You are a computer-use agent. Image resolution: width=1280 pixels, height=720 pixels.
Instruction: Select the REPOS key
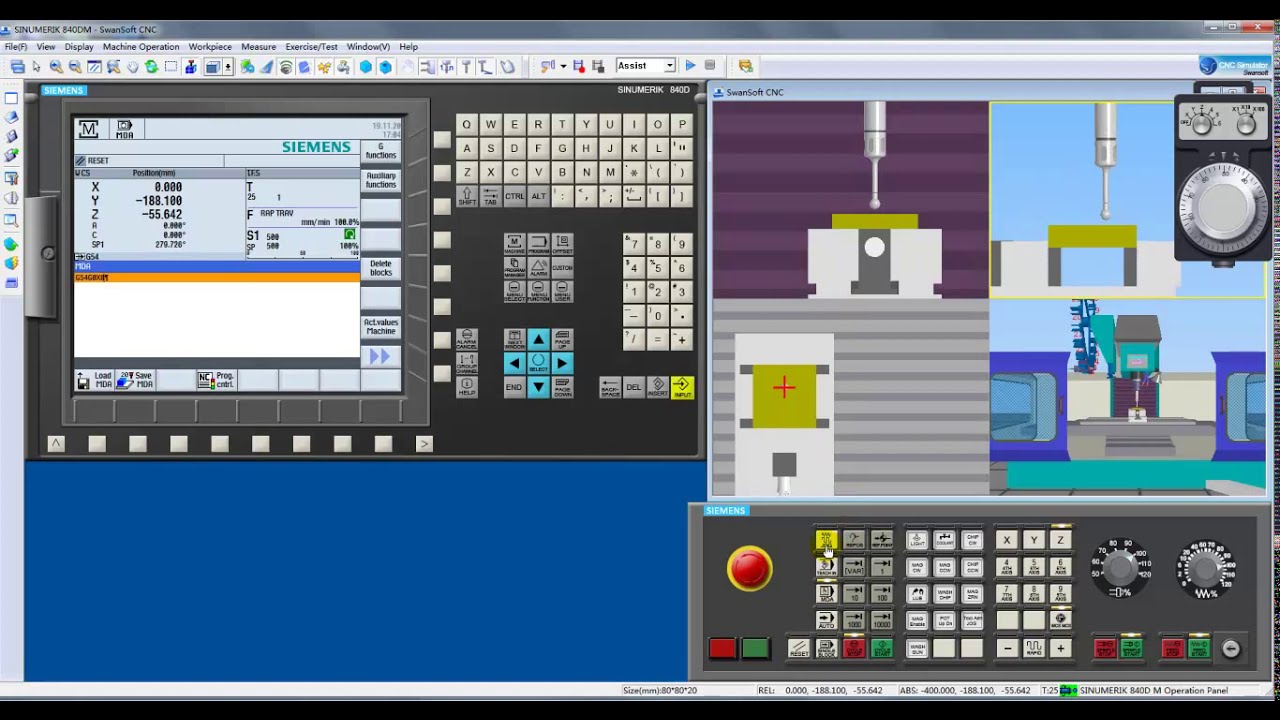[853, 540]
